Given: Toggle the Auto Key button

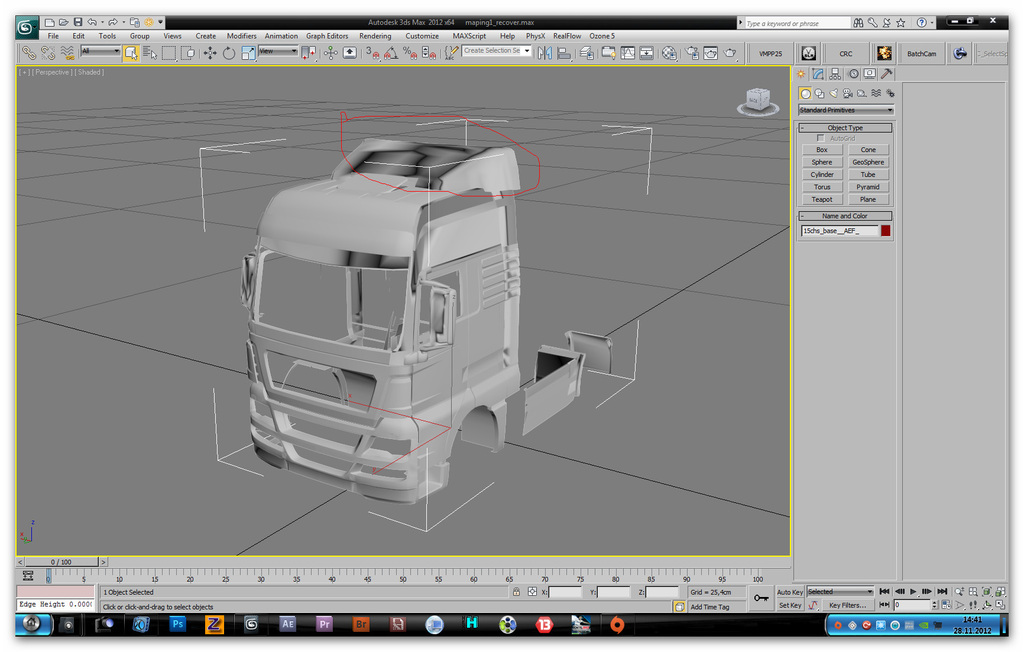Looking at the screenshot, I should (790, 592).
